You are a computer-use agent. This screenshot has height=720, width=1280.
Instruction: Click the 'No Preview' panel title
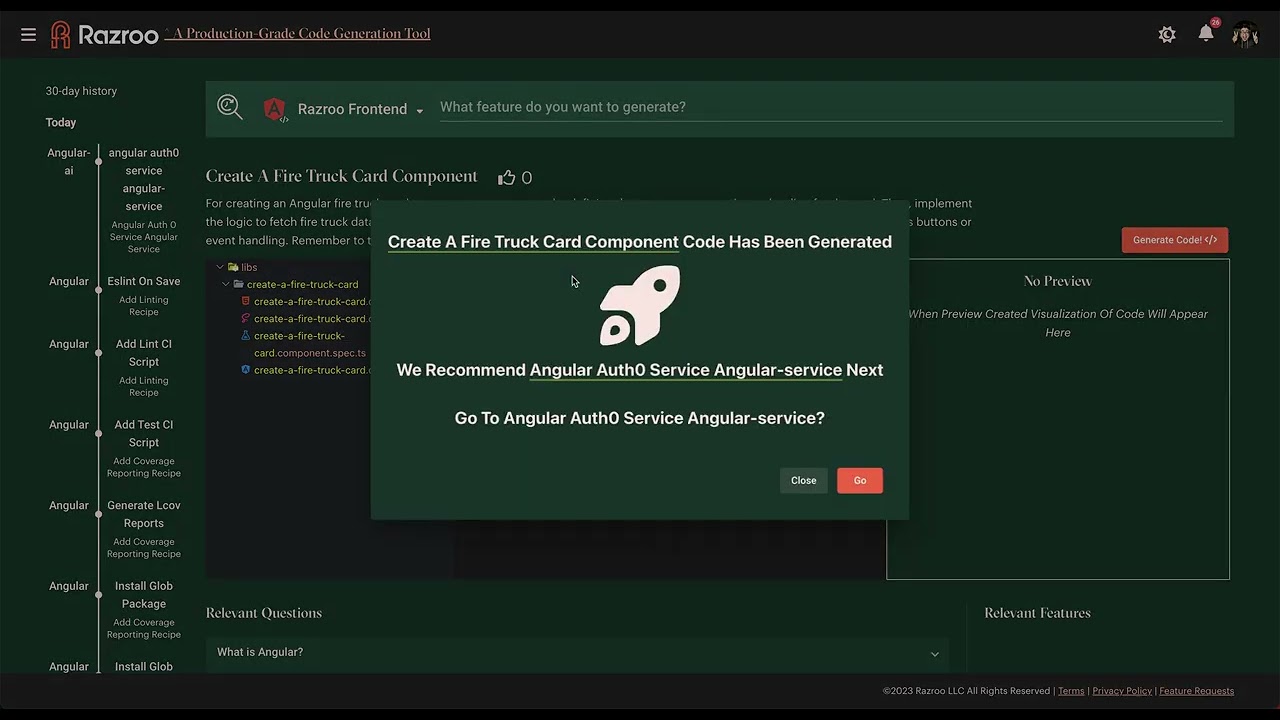pos(1058,281)
